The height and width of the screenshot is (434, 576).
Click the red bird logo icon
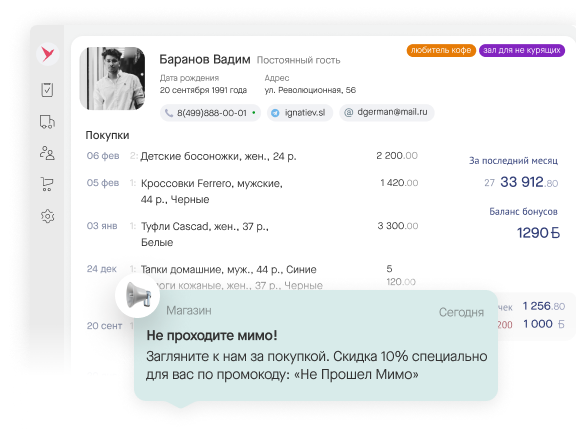(x=48, y=54)
